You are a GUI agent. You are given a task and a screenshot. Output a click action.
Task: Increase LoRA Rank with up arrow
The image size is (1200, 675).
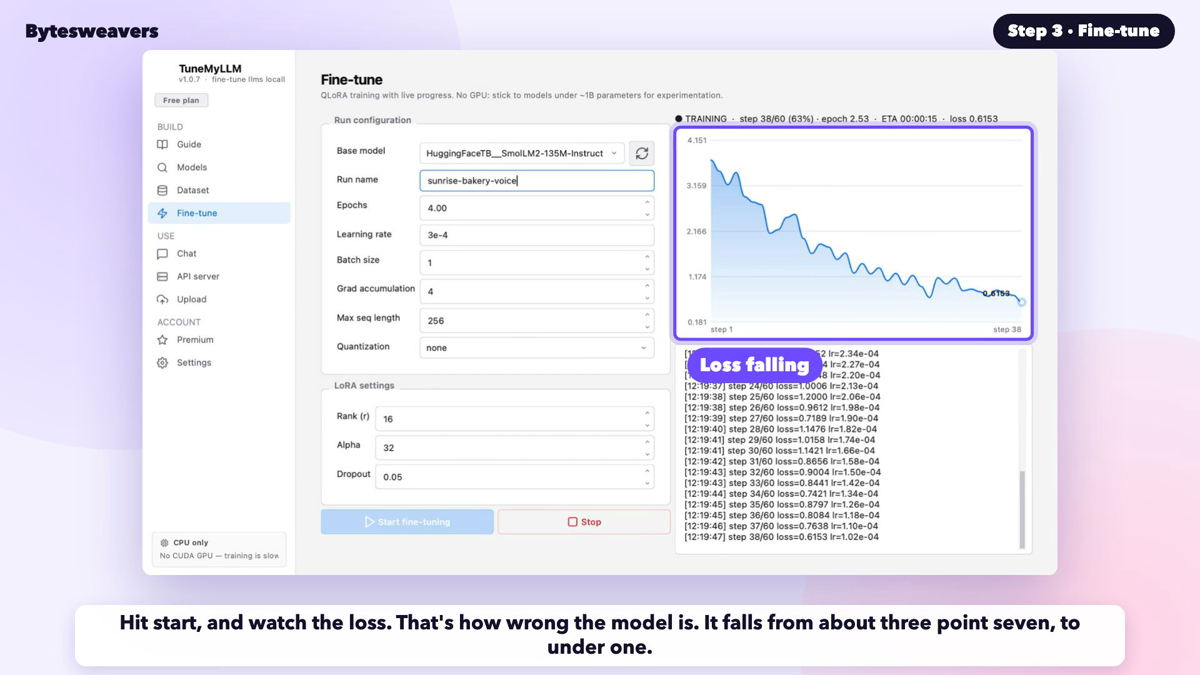click(647, 413)
